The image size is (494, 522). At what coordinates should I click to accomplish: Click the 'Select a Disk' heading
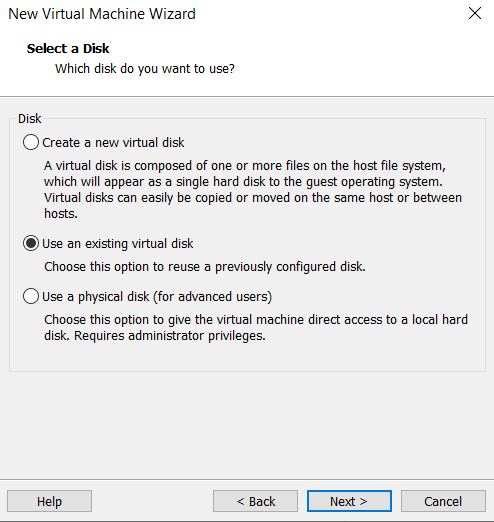(68, 49)
